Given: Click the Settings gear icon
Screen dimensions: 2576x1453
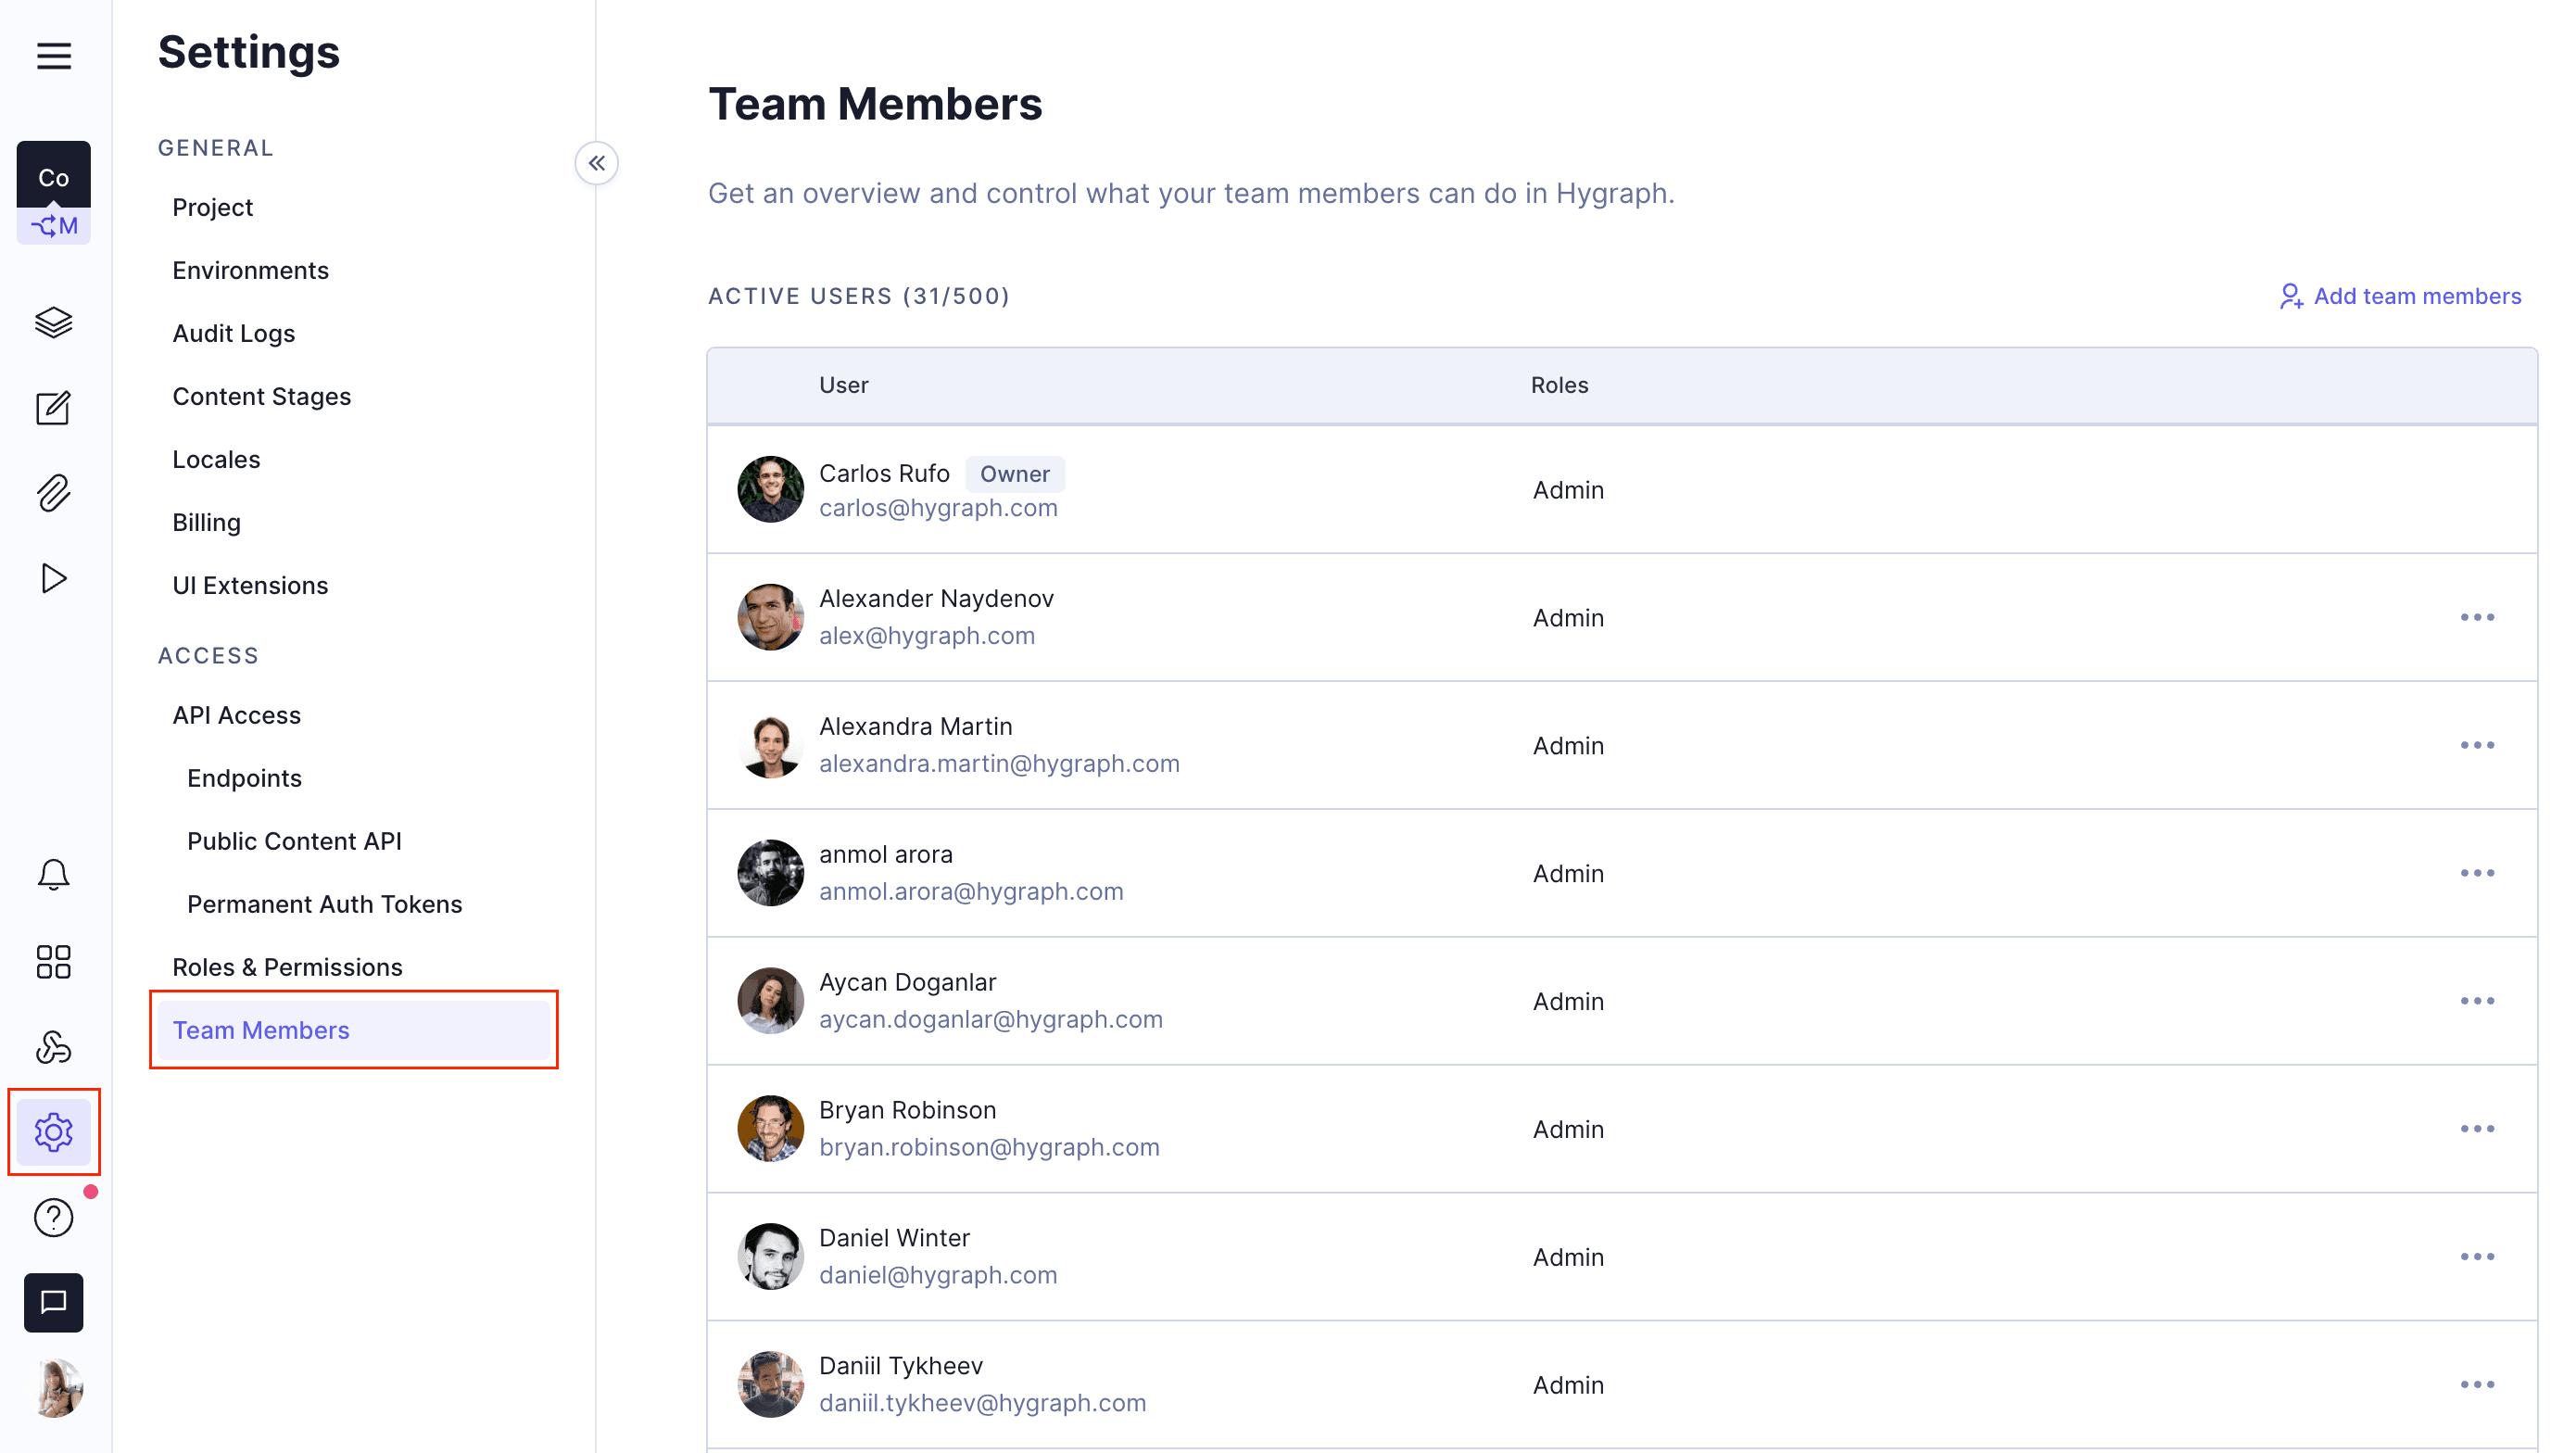Looking at the screenshot, I should pyautogui.click(x=53, y=1131).
